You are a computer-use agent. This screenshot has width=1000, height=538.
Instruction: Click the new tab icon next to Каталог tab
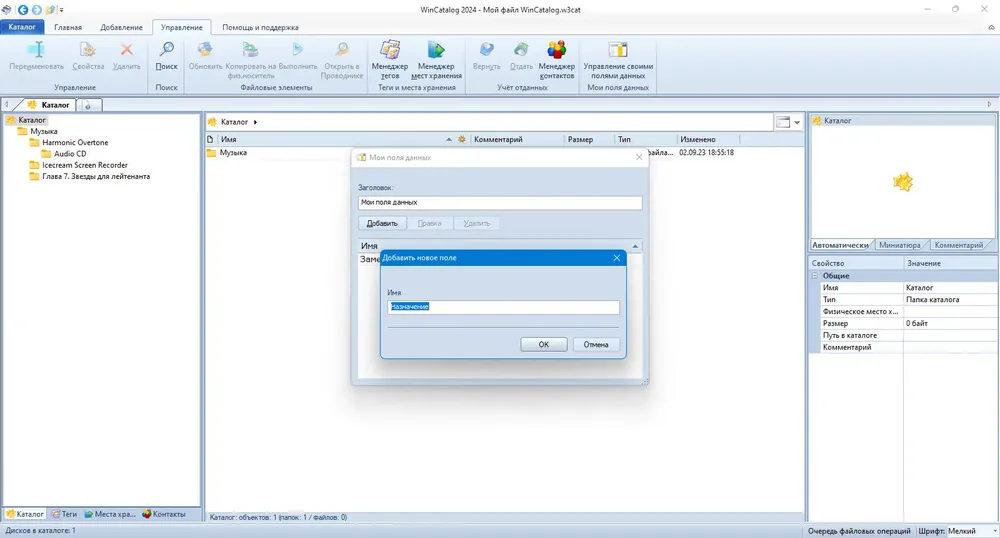88,105
